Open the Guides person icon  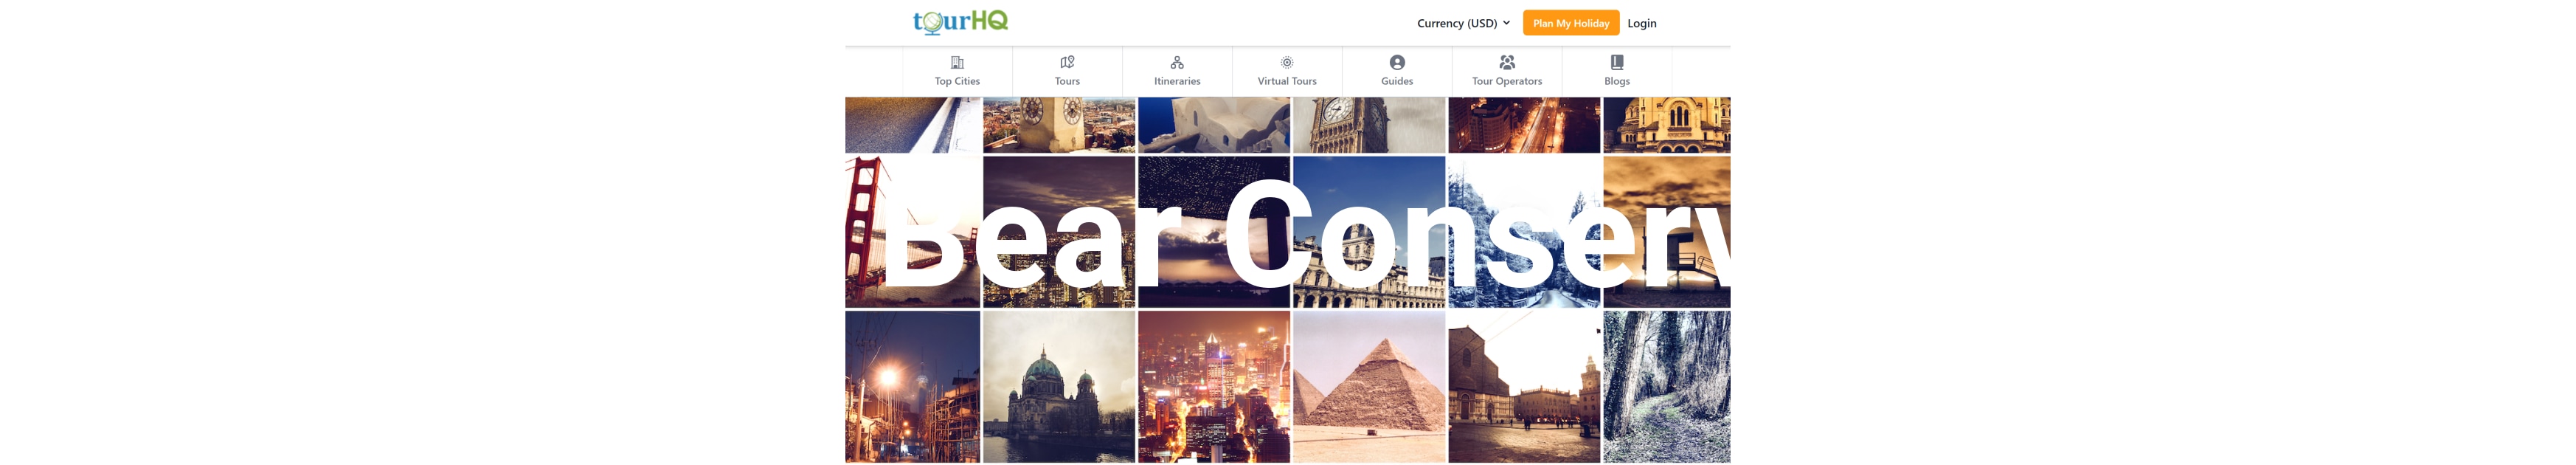(x=1397, y=62)
